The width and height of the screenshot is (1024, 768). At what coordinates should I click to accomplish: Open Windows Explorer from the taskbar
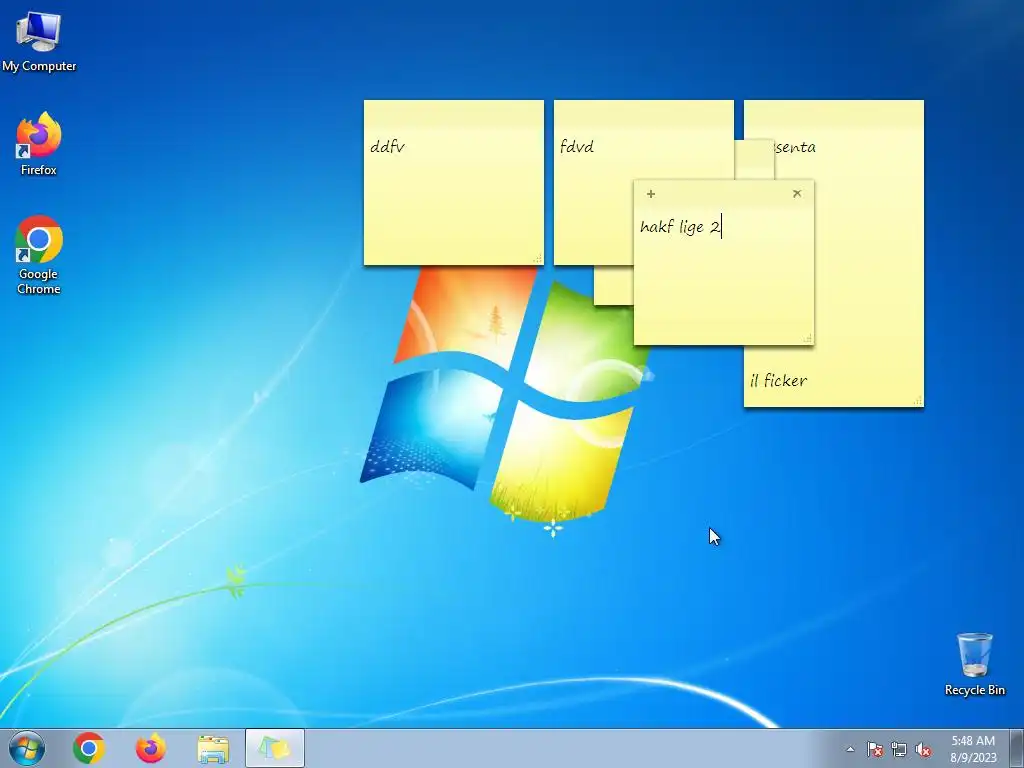point(213,749)
